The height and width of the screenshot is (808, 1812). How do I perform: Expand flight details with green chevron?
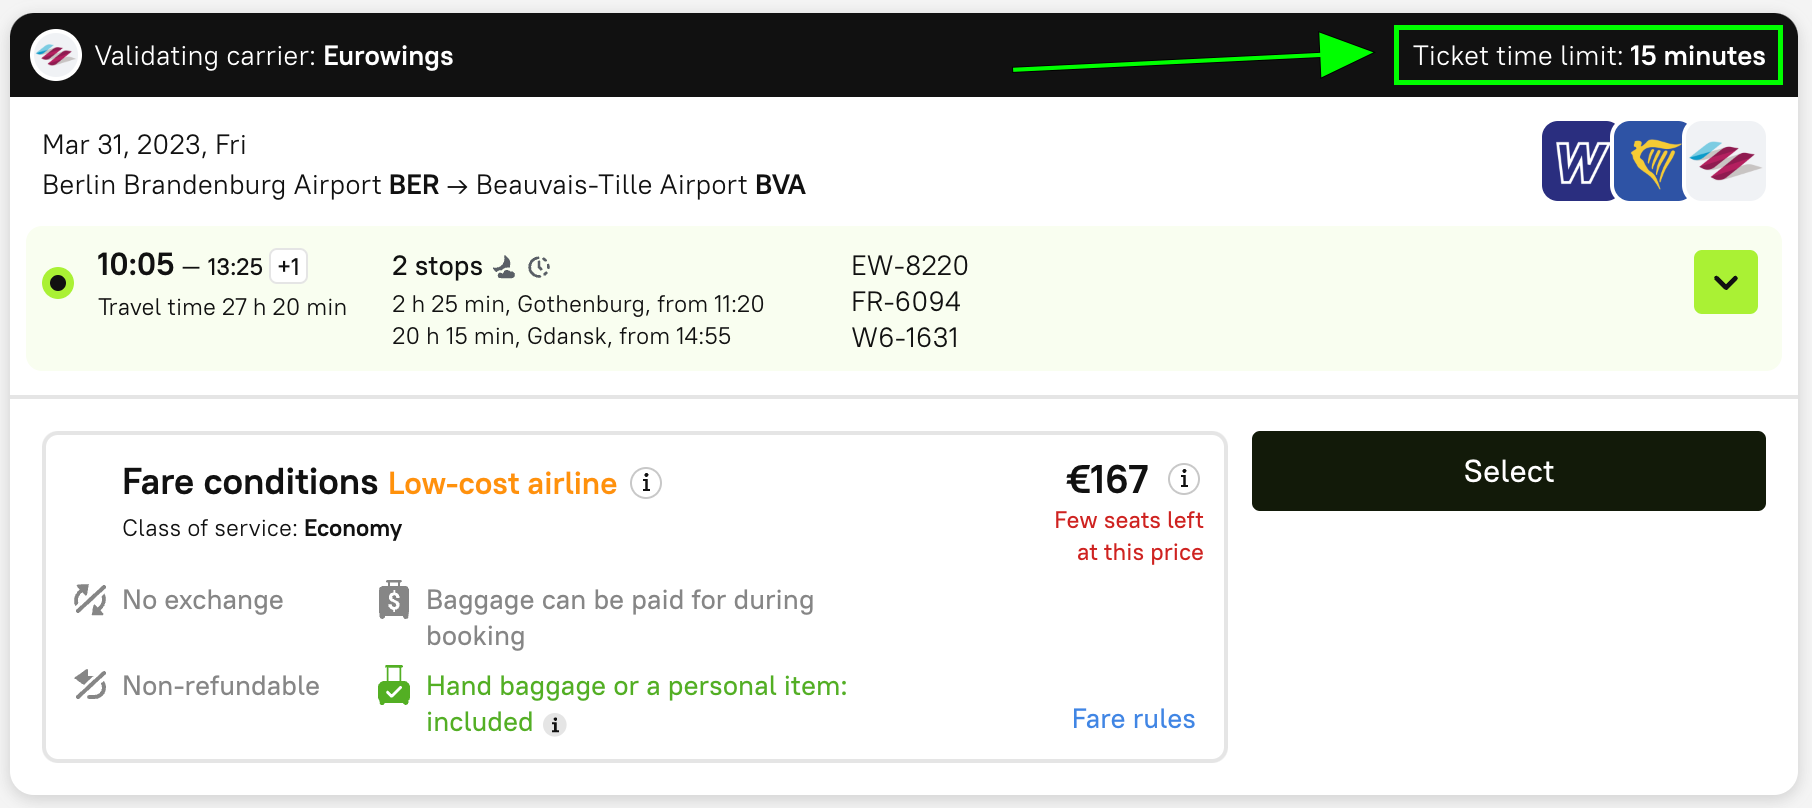(1725, 282)
